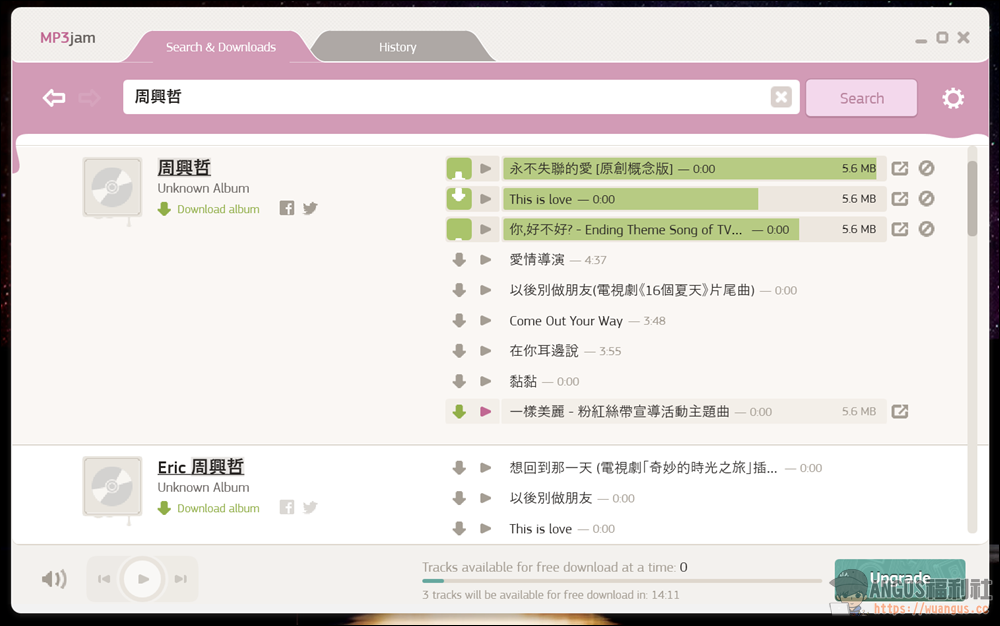
Task: Switch to the History tab
Action: pos(397,47)
